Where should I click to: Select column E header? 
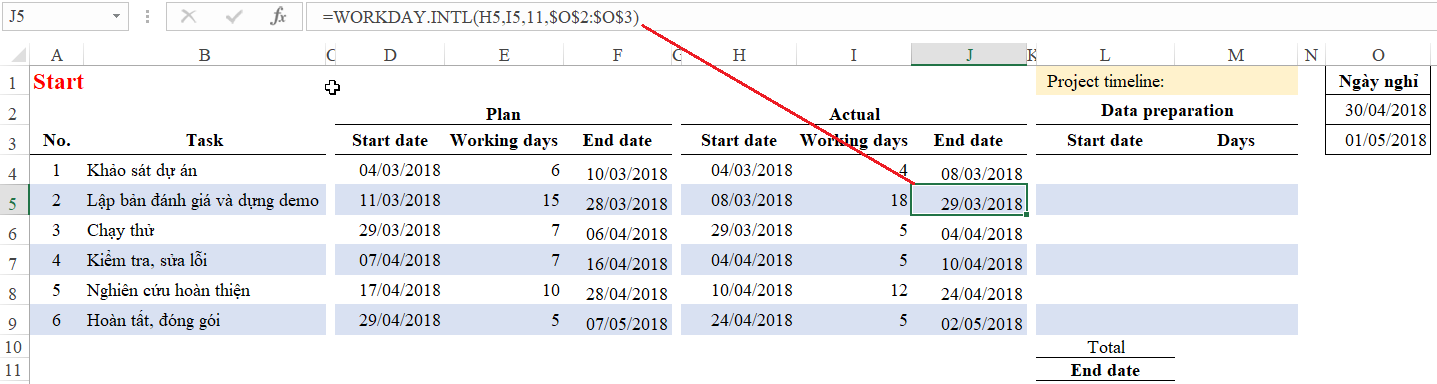pyautogui.click(x=503, y=56)
